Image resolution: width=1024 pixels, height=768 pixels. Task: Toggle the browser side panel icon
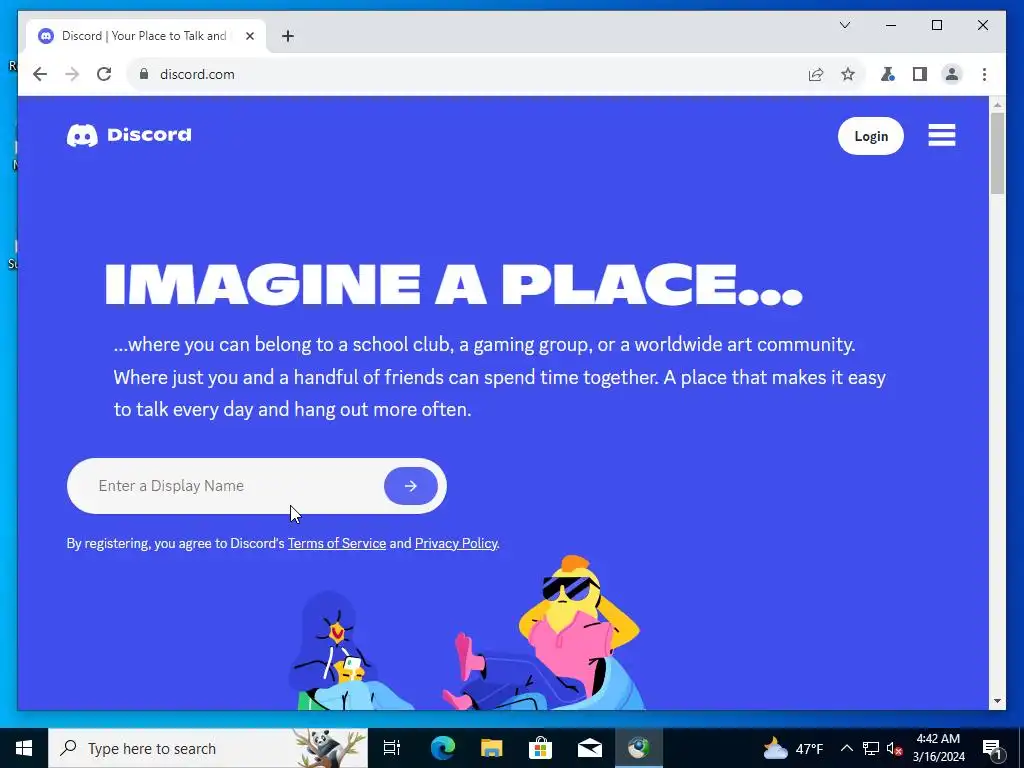click(x=920, y=74)
